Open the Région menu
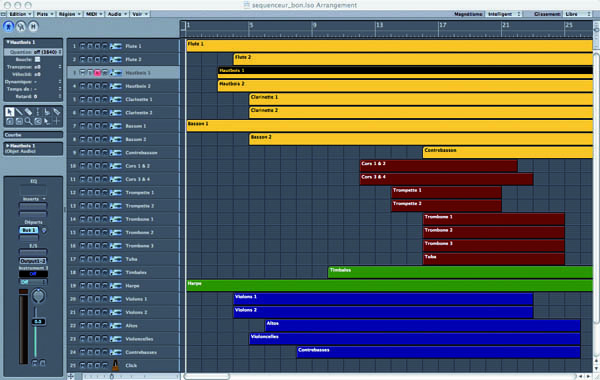Viewport: 600px width, 380px height. [x=69, y=14]
